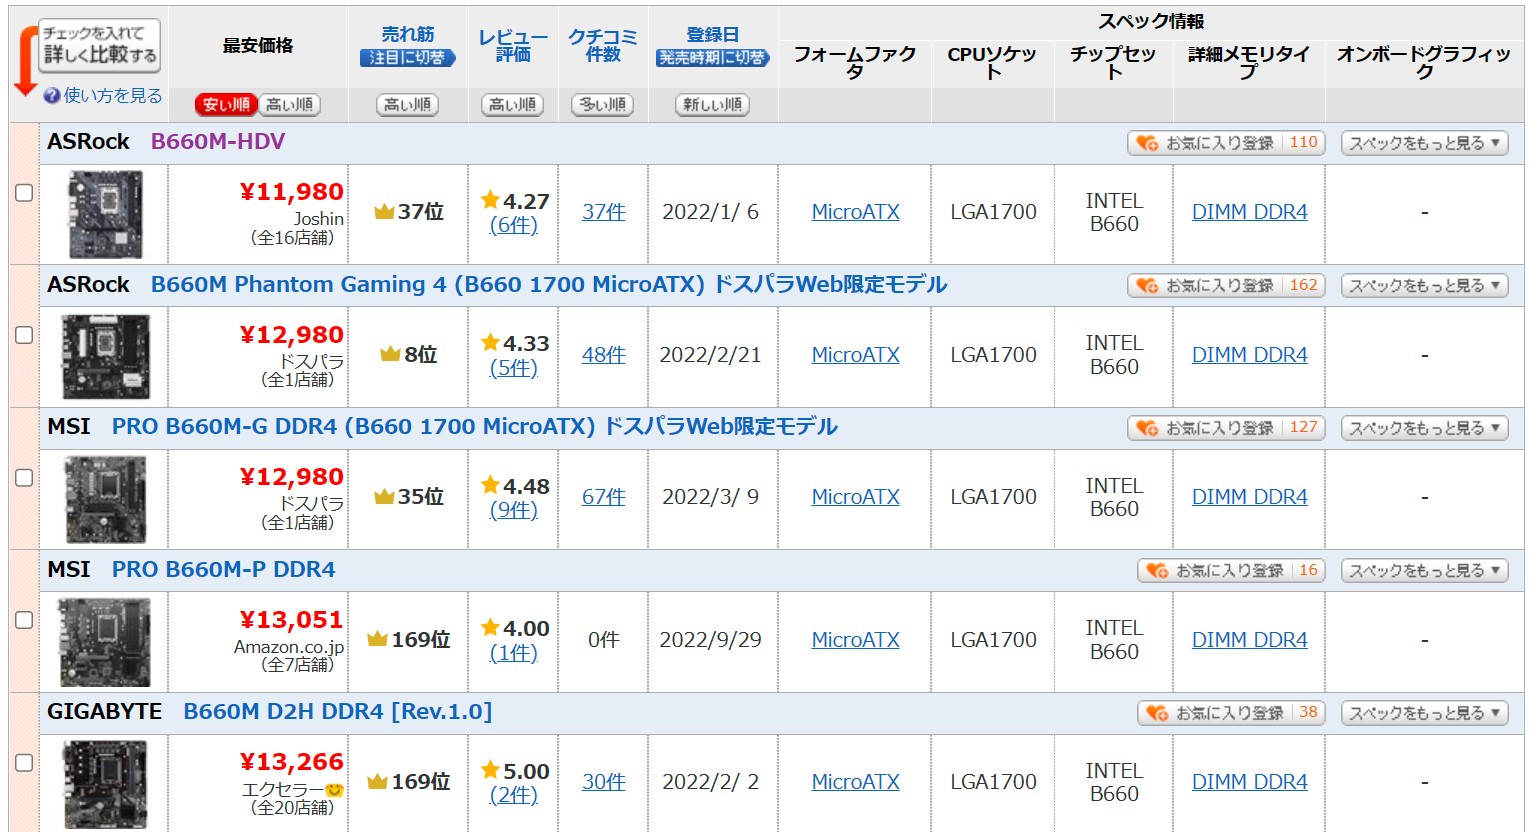
Task: Expand スペックをもっと見る for B660M D2H DDR4
Action: [x=1424, y=713]
